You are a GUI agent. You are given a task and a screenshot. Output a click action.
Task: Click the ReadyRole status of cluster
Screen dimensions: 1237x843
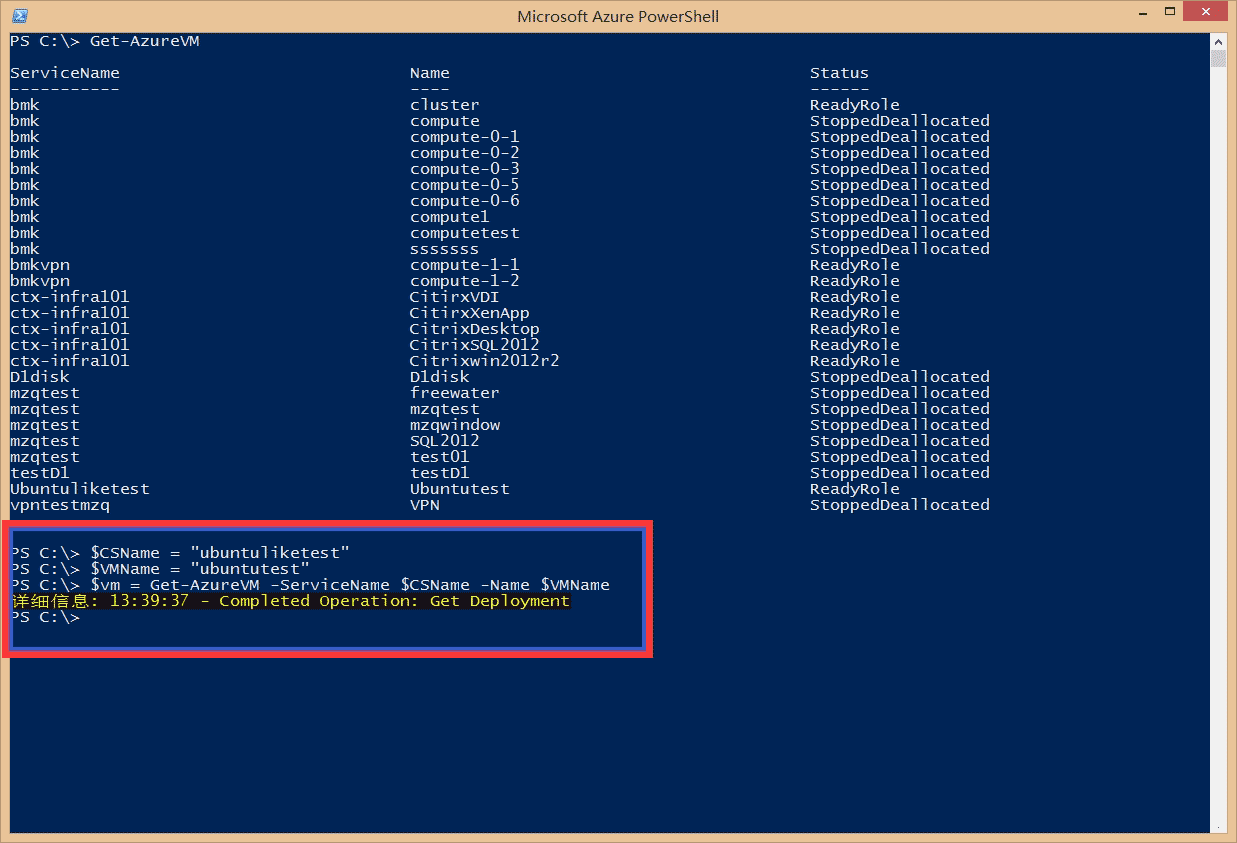855,105
